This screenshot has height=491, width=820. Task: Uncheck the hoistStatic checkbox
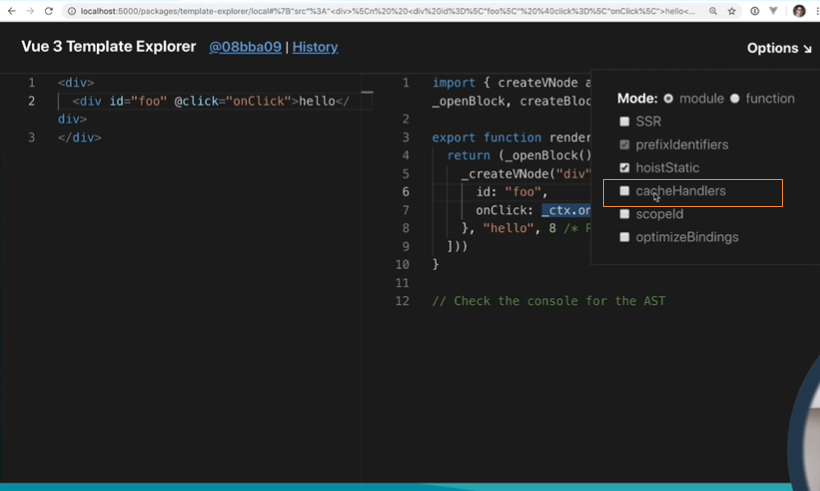point(624,168)
